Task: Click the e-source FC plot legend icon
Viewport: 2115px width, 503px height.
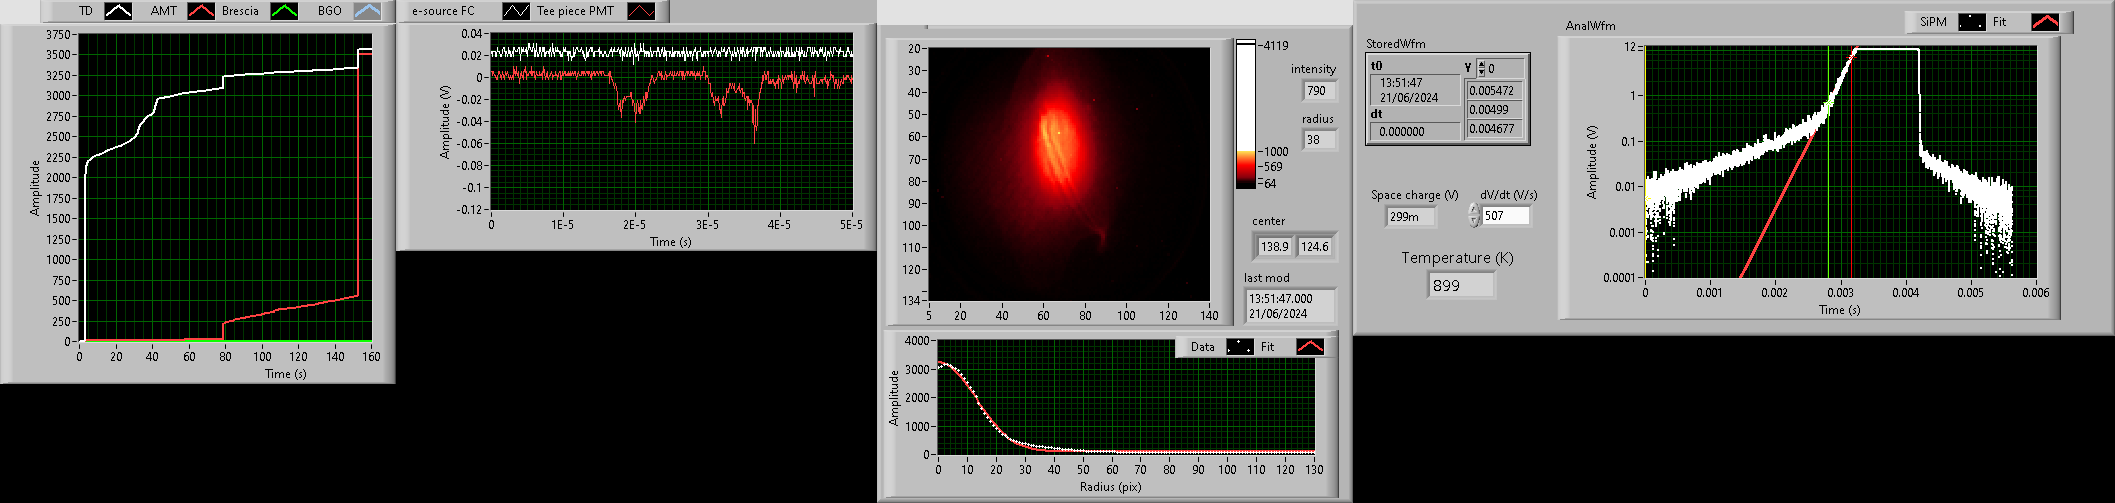Action: [516, 11]
